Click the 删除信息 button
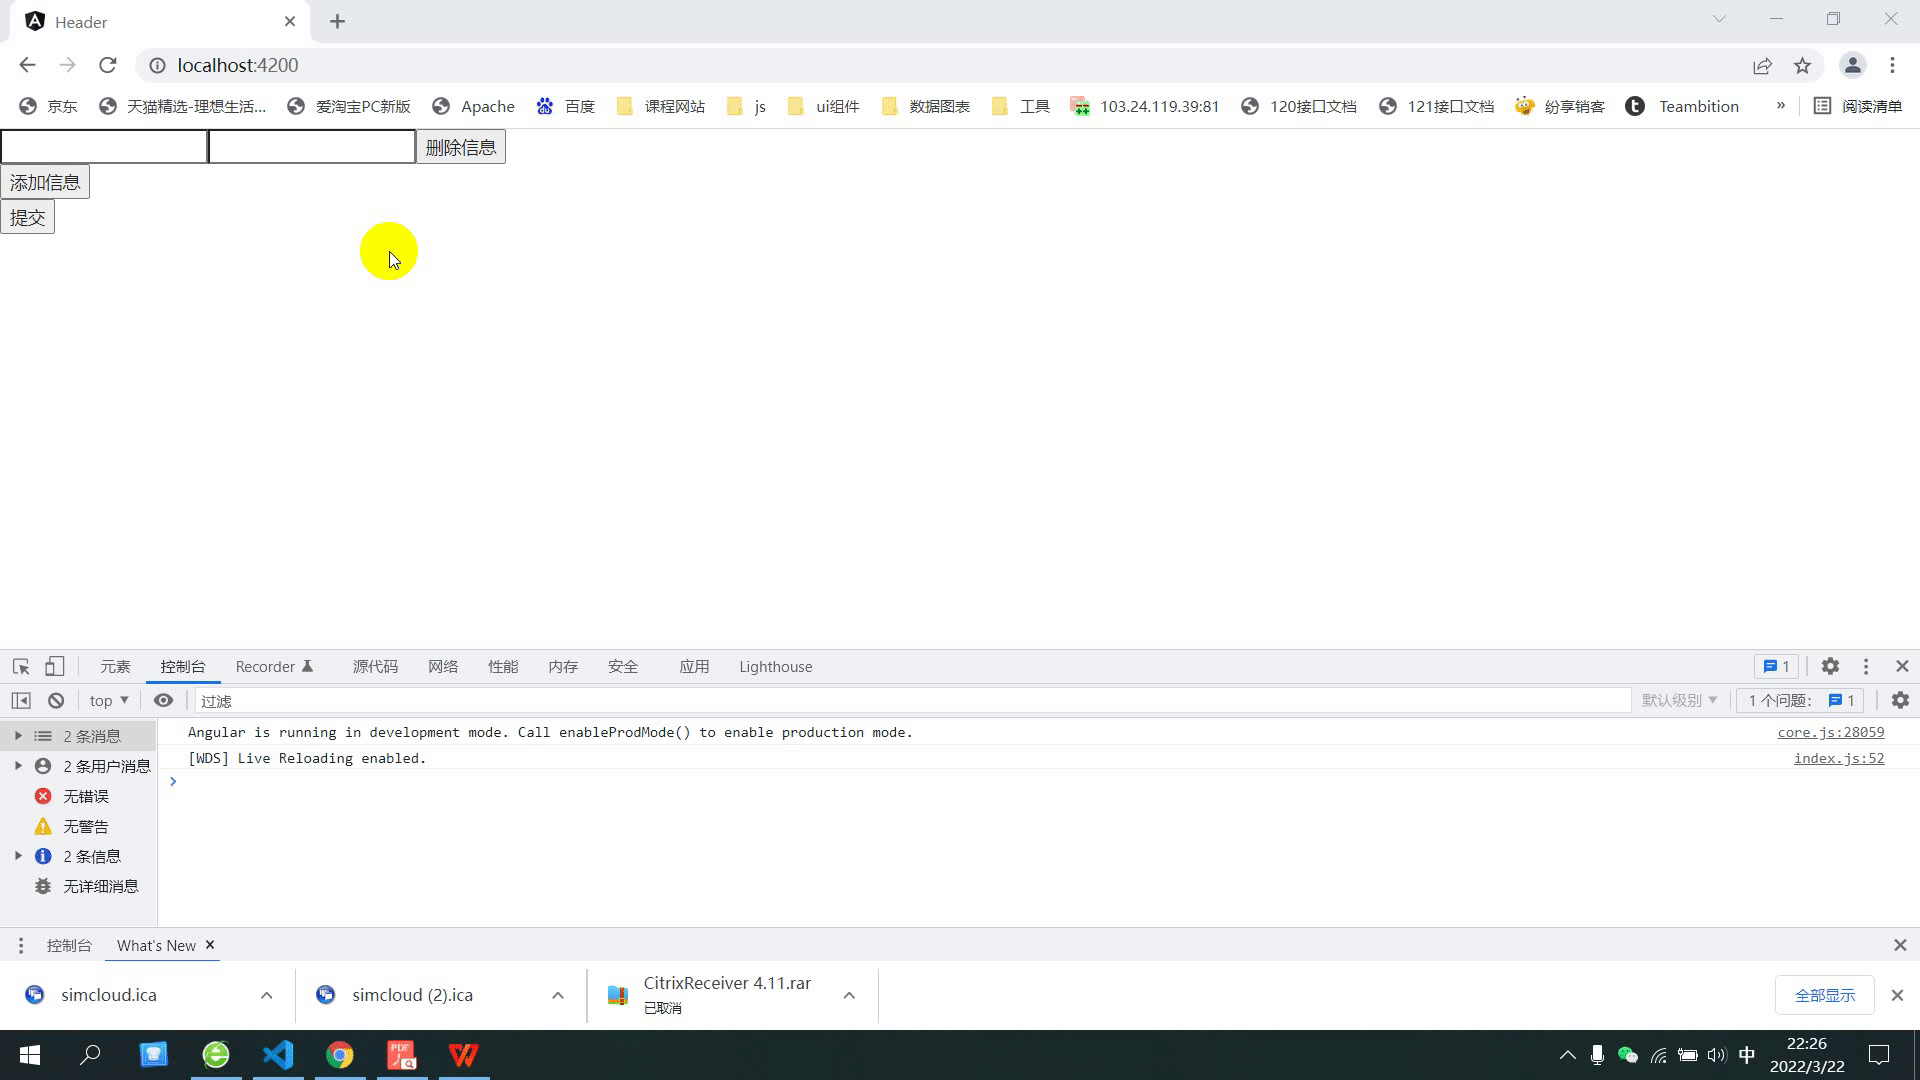This screenshot has height=1080, width=1920. click(460, 148)
